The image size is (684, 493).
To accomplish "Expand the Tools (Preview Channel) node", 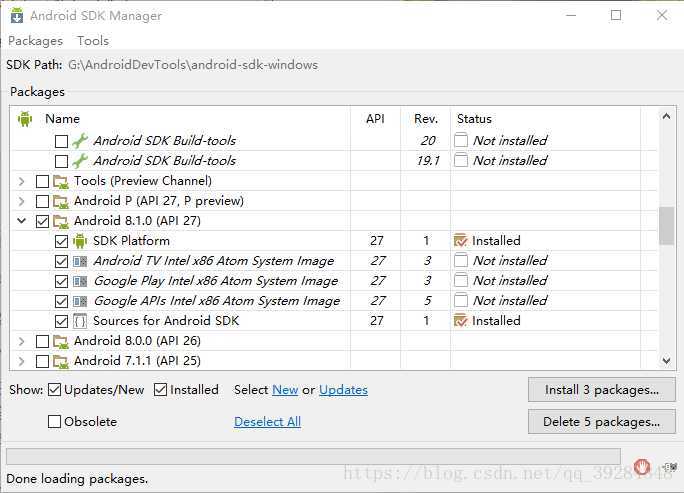I will click(21, 181).
